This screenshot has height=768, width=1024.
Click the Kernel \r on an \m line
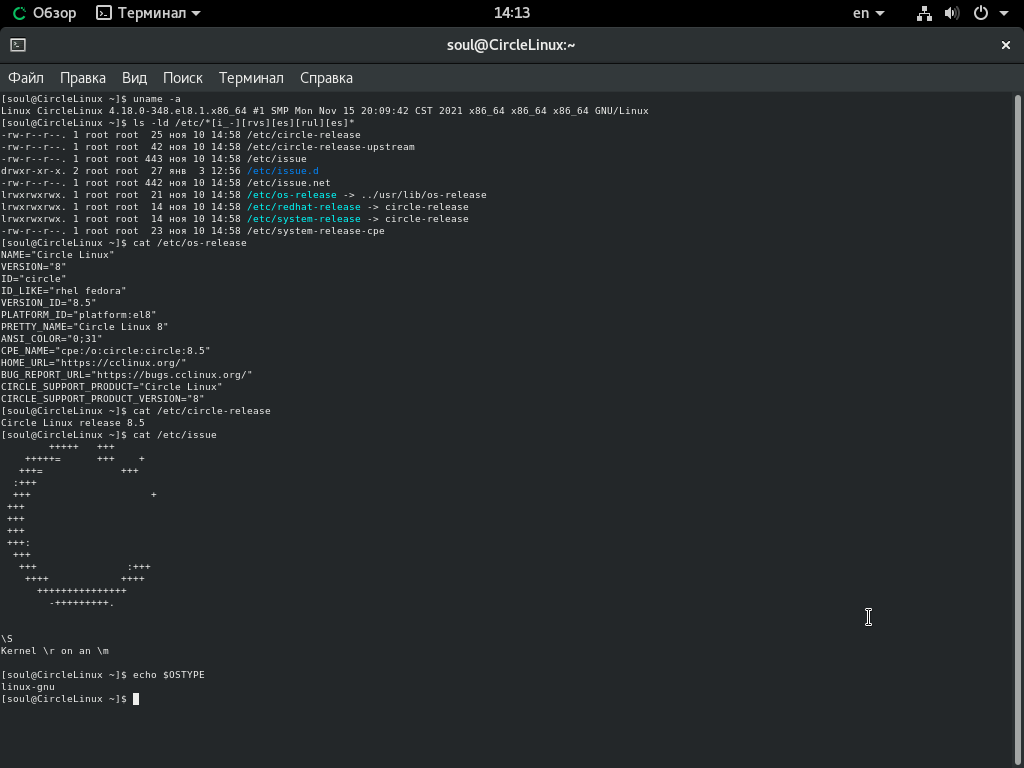pyautogui.click(x=55, y=651)
